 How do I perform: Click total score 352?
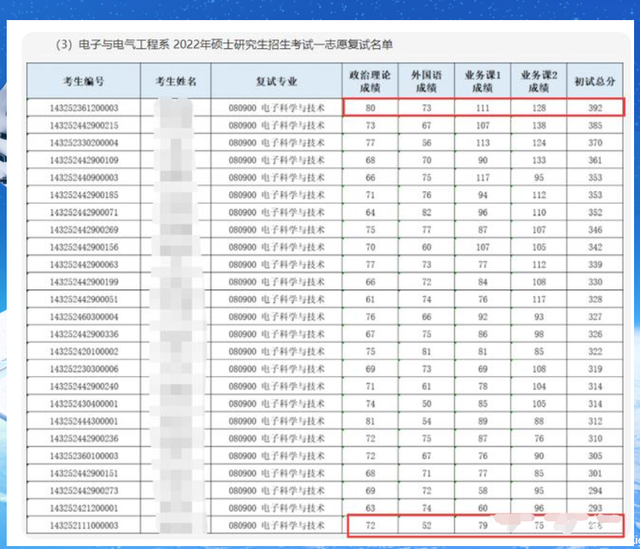tap(595, 212)
